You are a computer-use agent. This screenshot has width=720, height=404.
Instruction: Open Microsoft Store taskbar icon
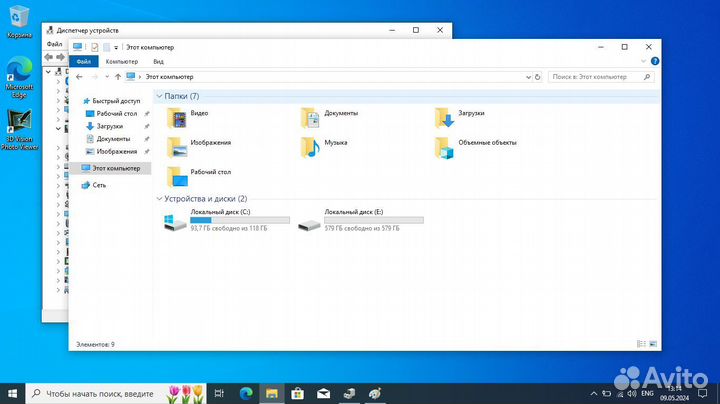pos(298,393)
